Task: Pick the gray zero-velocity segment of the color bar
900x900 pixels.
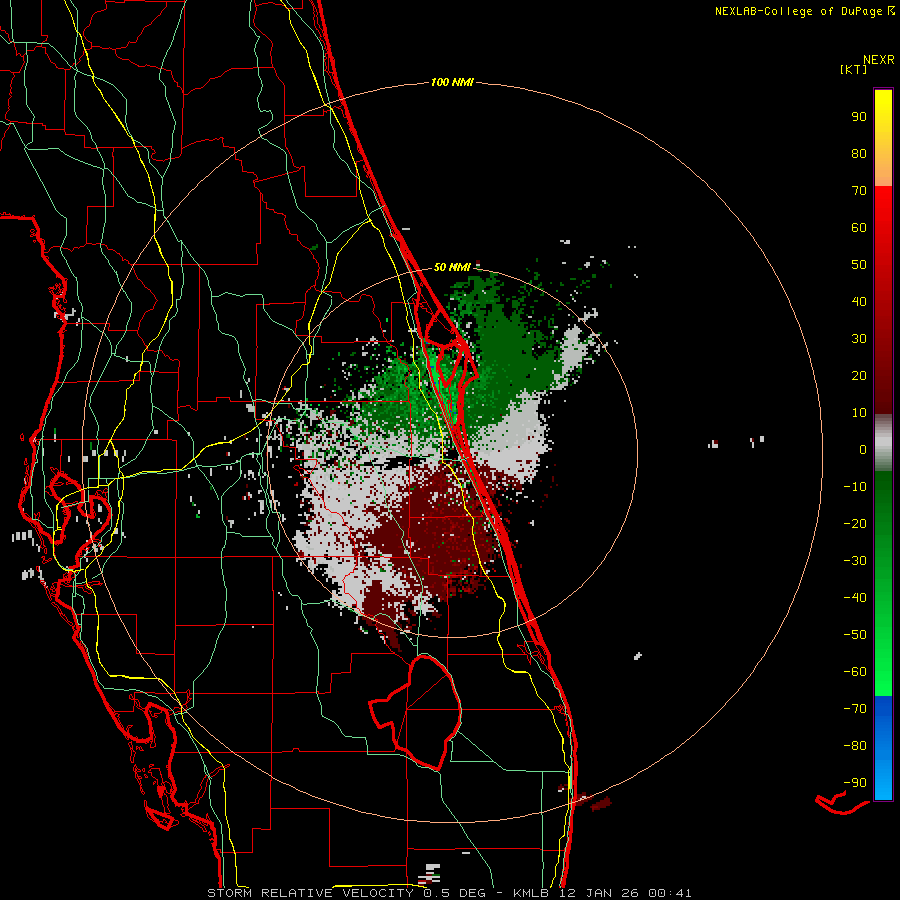Action: 883,443
